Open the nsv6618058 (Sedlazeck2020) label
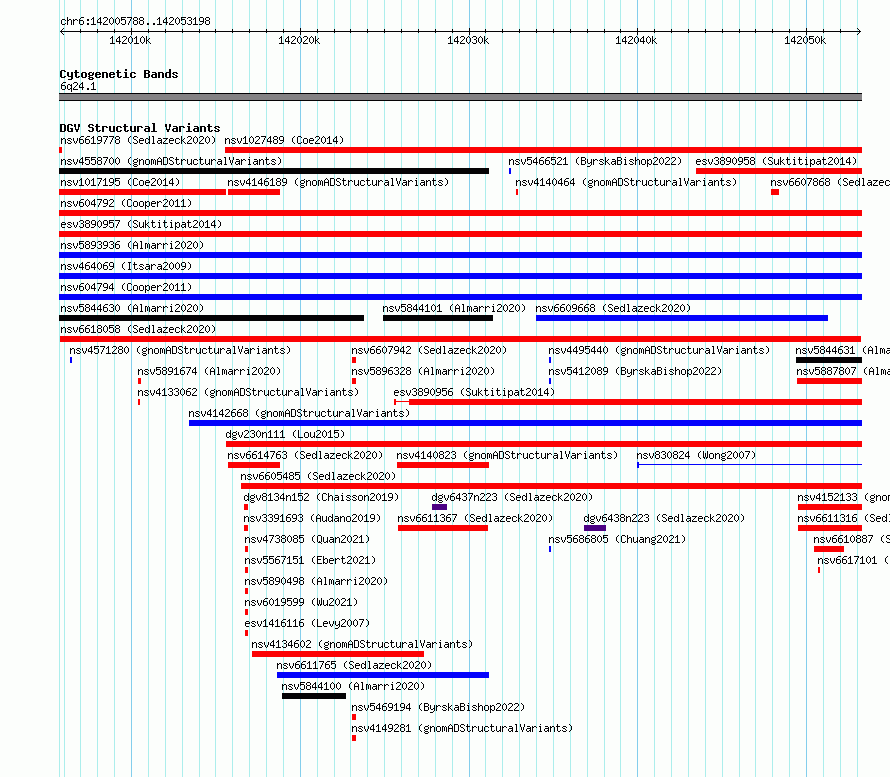The width and height of the screenshot is (890, 777). click(138, 329)
